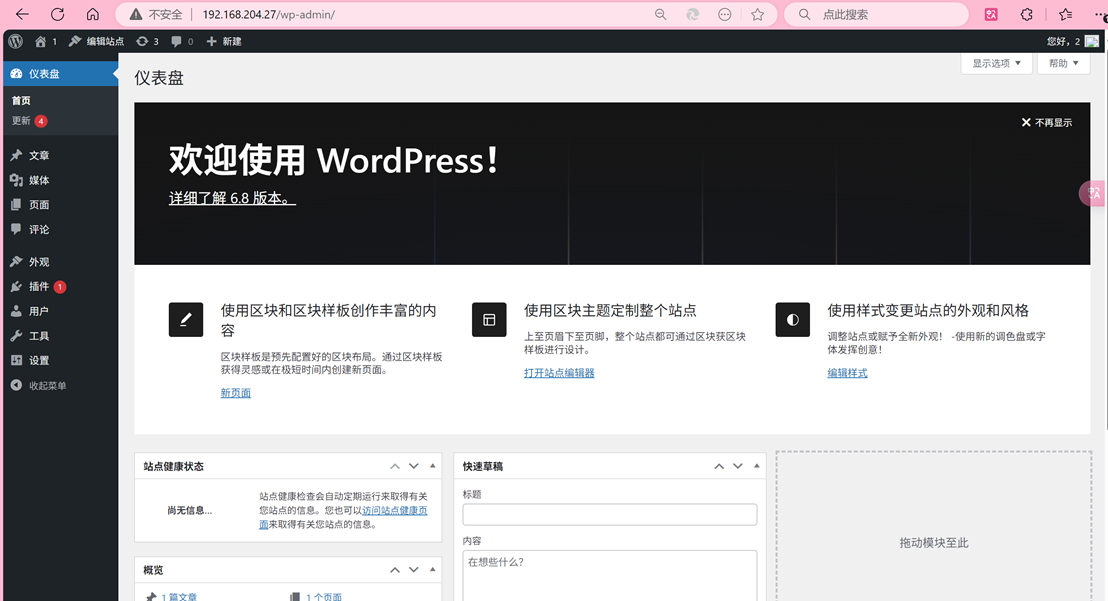
Task: Bookmark this page with the star icon
Action: pyautogui.click(x=758, y=14)
